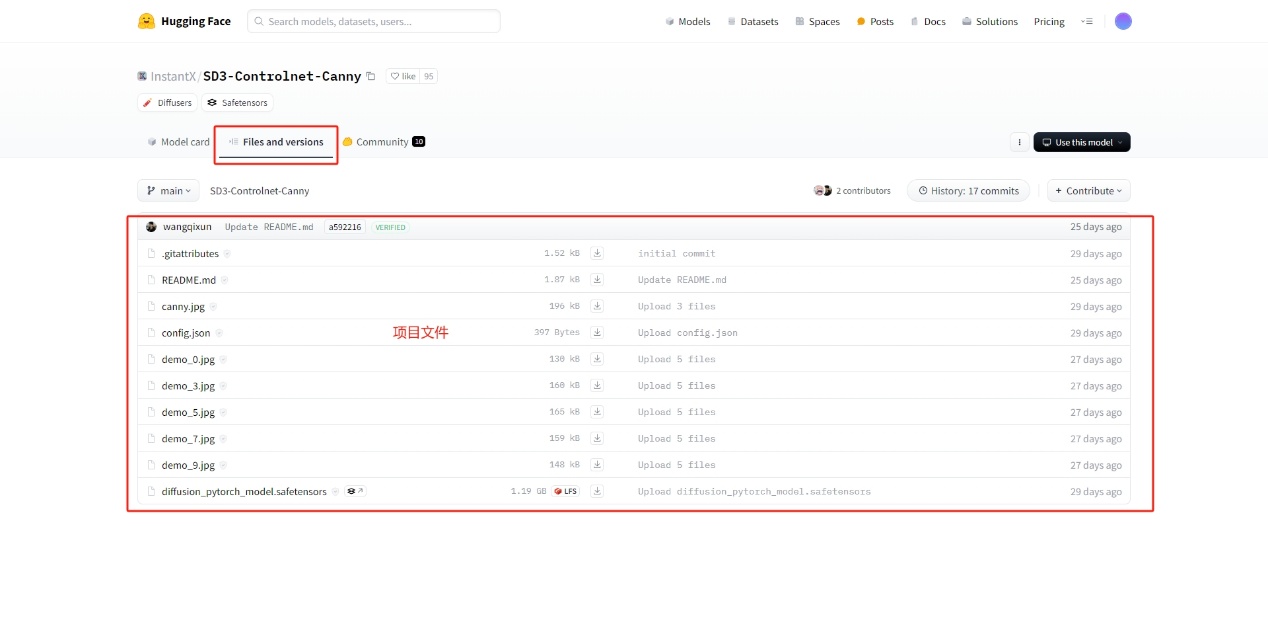The image size is (1268, 630).
Task: Open the Contribute dropdown
Action: click(1088, 191)
